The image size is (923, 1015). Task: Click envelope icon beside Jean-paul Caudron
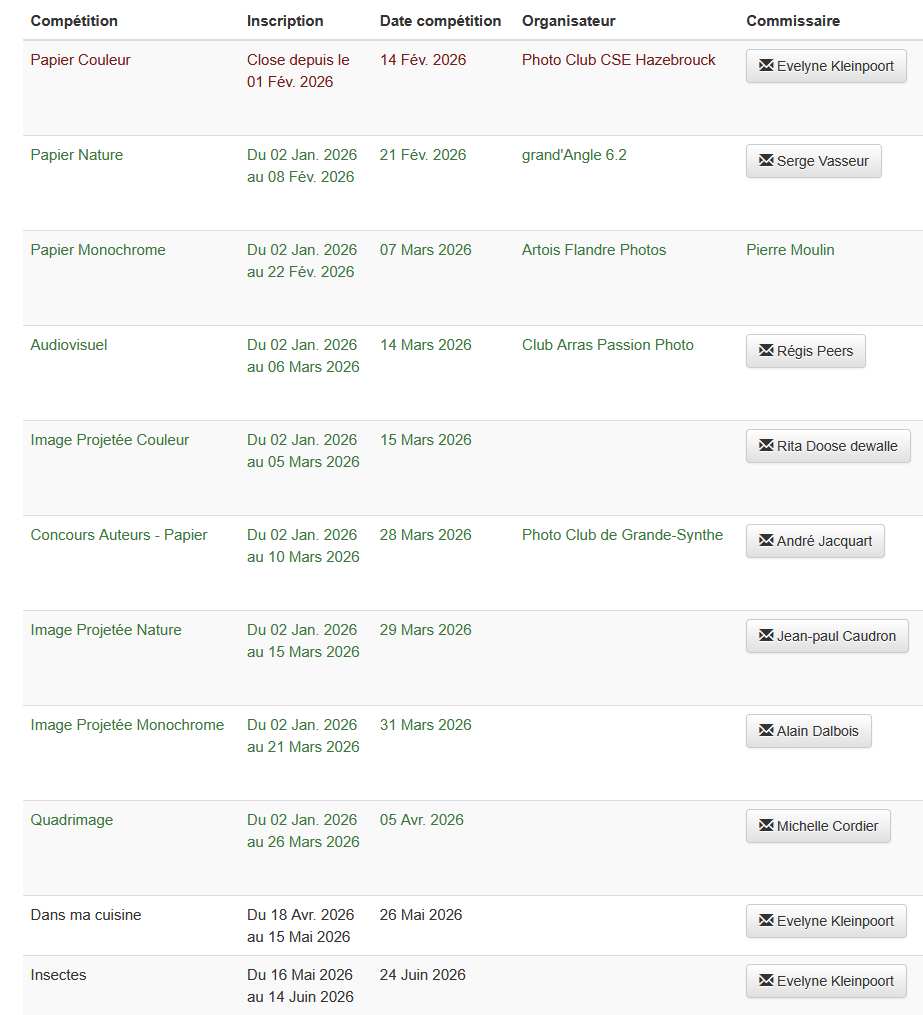(x=766, y=636)
